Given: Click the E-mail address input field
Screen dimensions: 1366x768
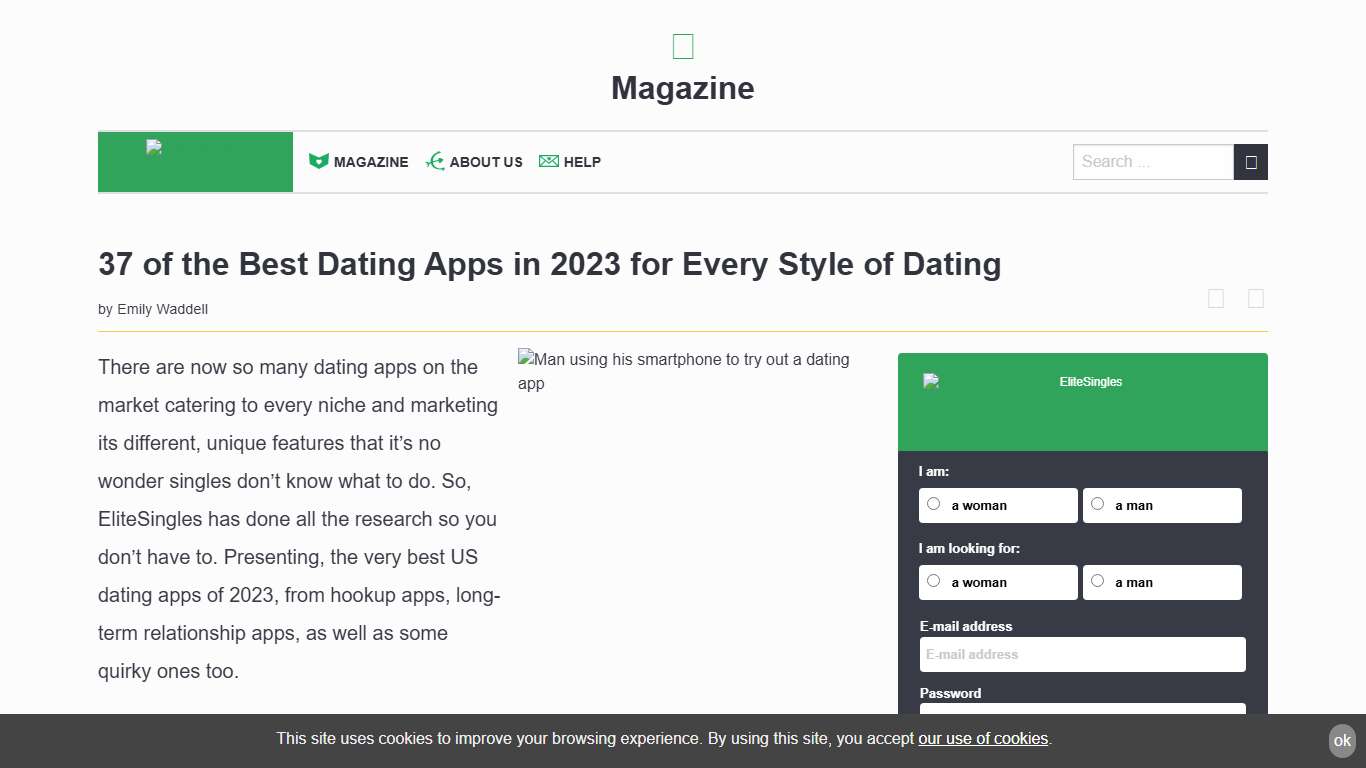Looking at the screenshot, I should point(1082,654).
